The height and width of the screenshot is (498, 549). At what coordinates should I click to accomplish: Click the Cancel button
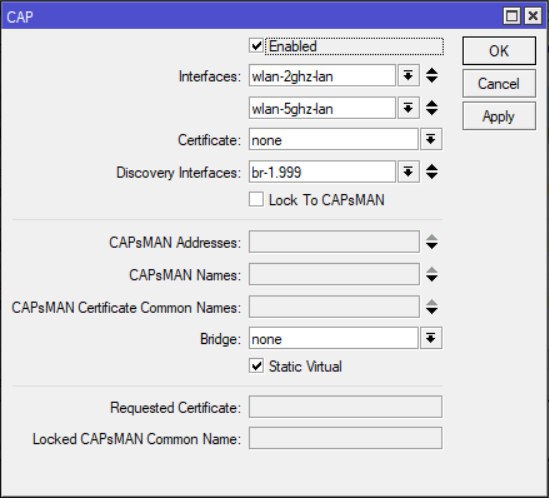click(499, 83)
